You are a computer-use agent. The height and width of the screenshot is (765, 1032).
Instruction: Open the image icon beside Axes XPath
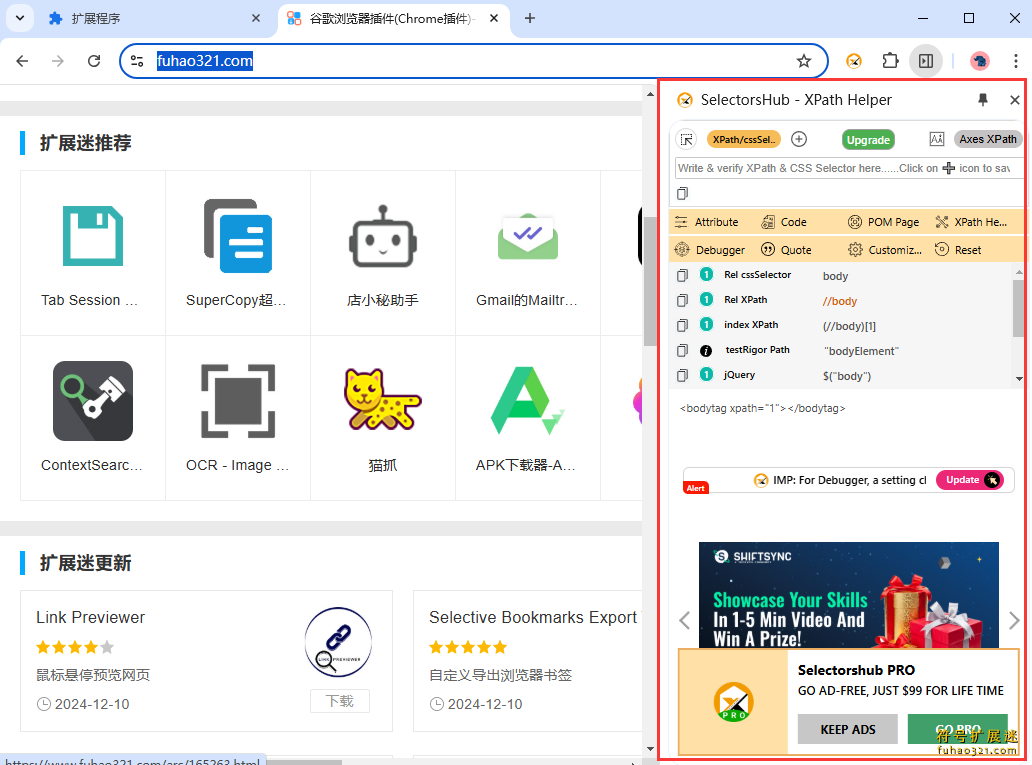pos(937,139)
